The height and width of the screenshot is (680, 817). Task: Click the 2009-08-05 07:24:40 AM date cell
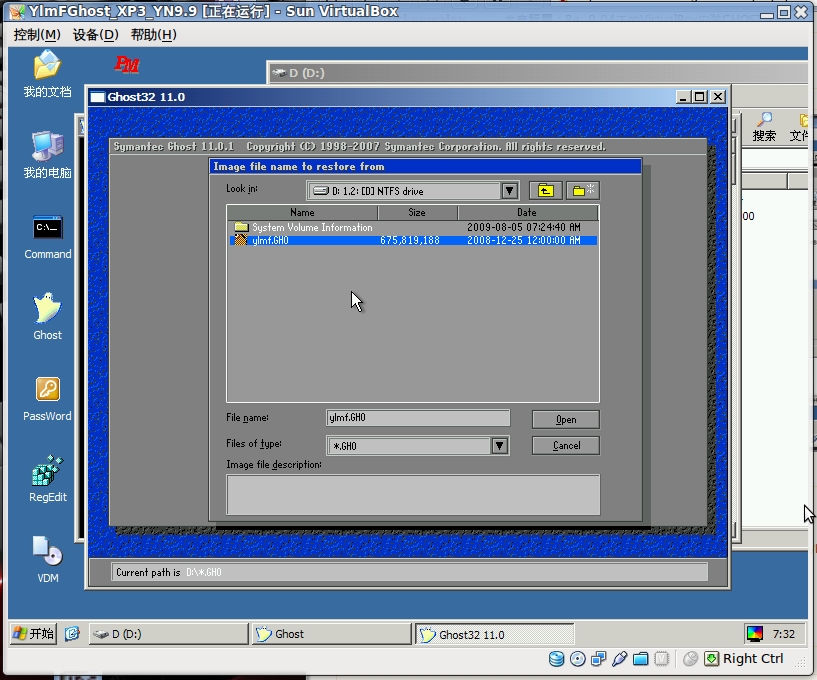tap(524, 227)
